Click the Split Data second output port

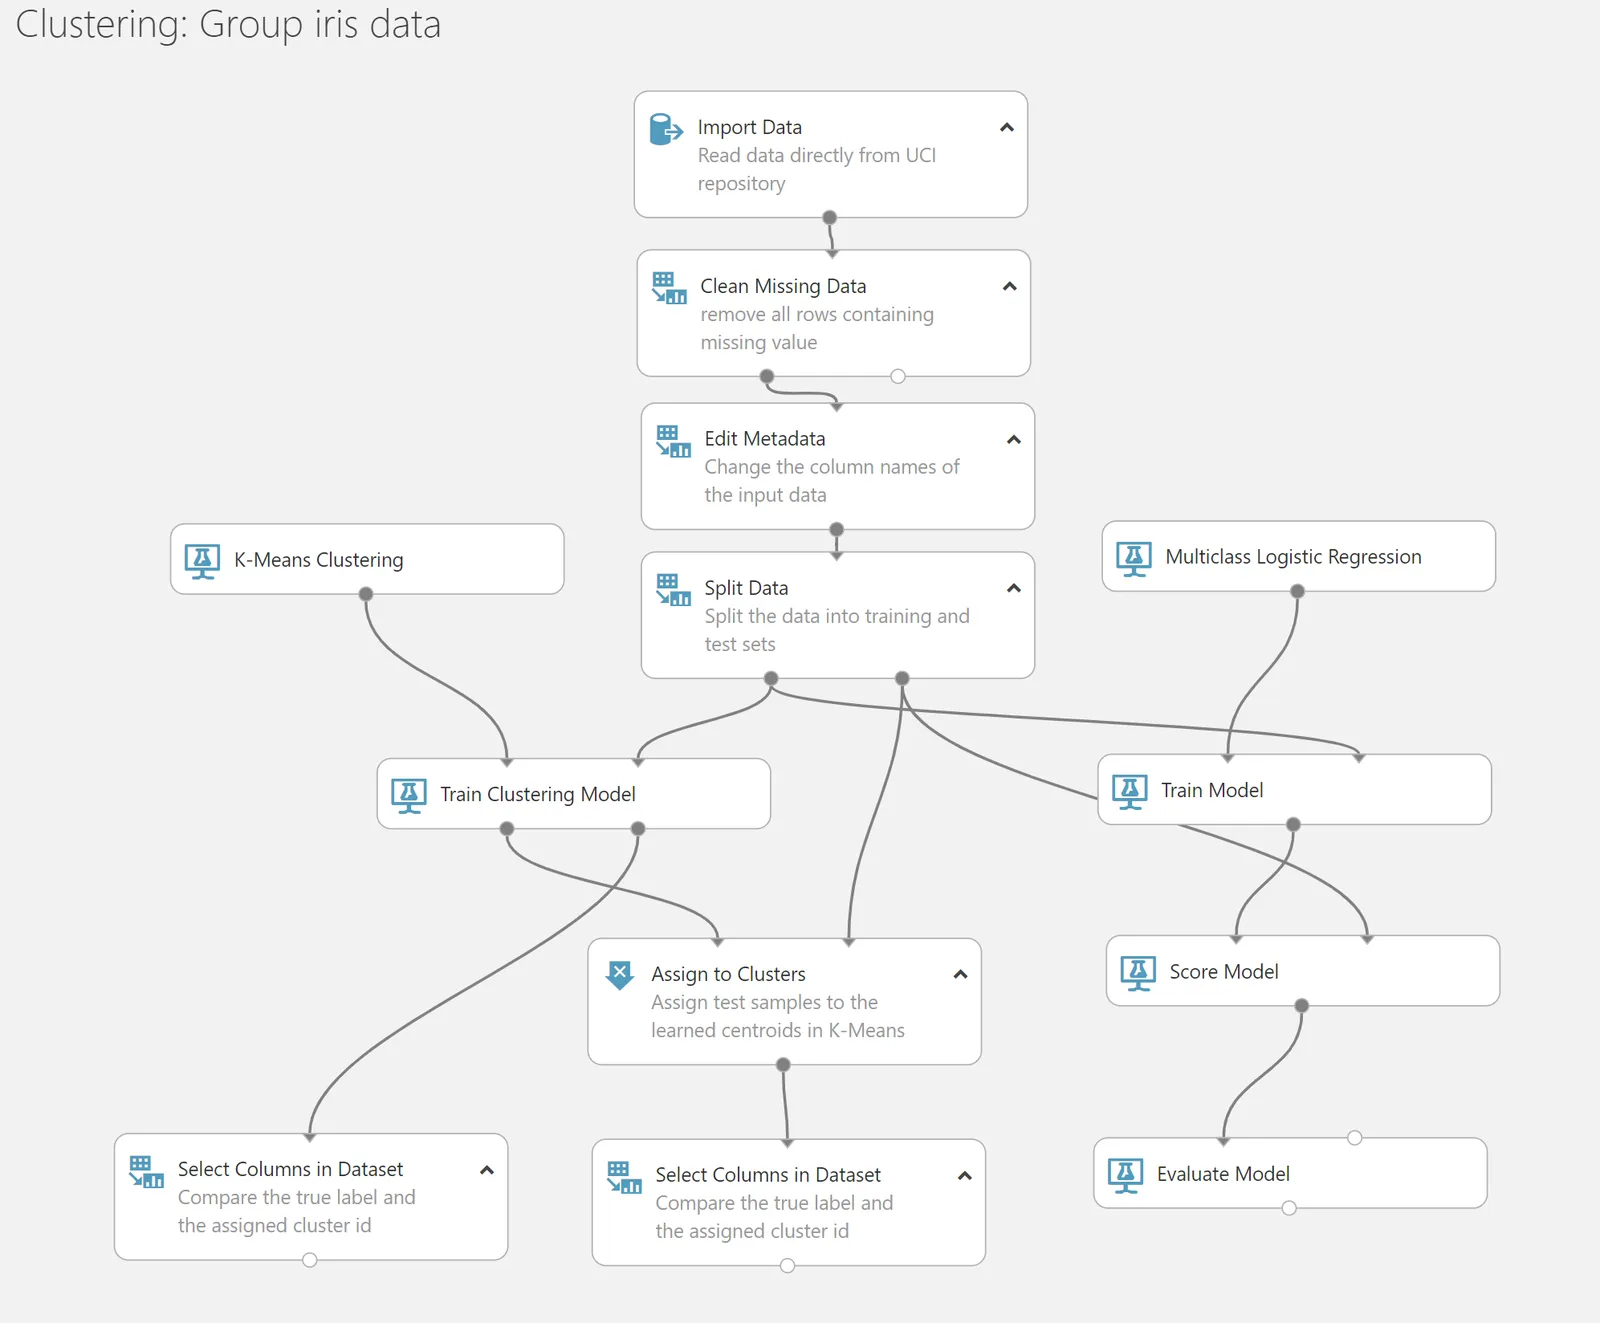tap(902, 678)
